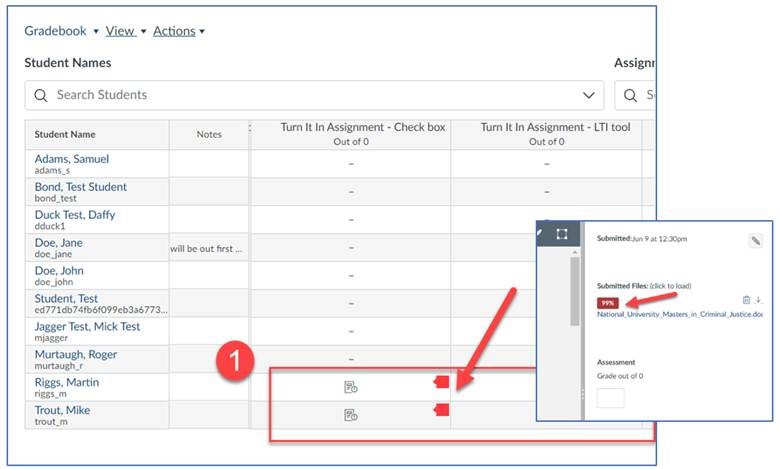Select the Notes cell for Doe, Jane
The height and width of the screenshot is (469, 780).
point(208,248)
